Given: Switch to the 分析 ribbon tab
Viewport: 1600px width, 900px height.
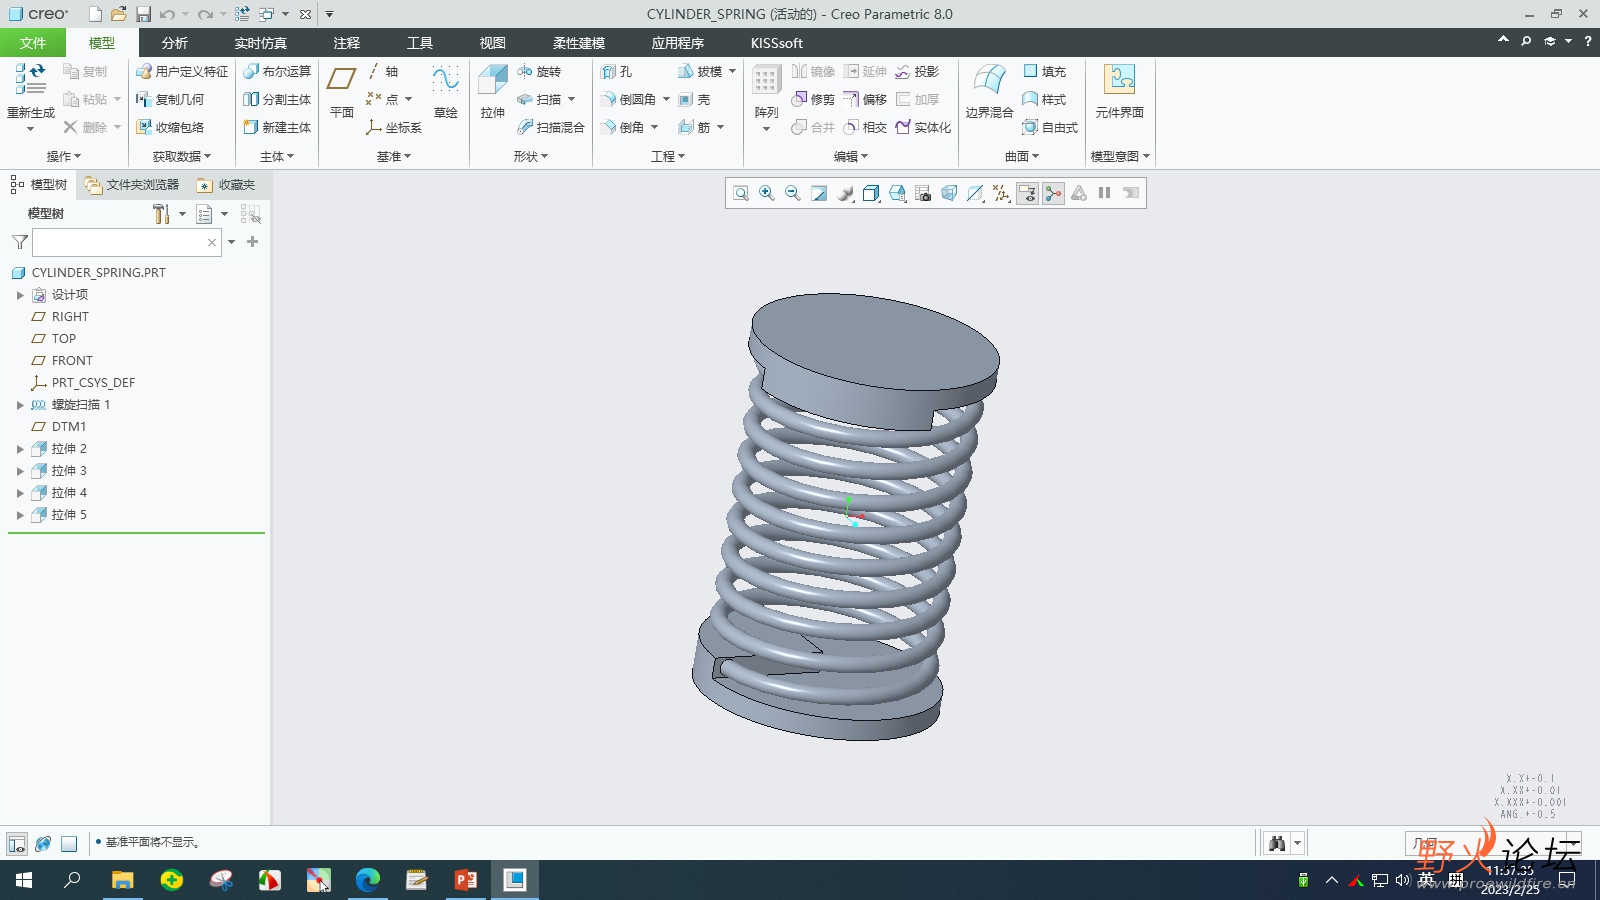Looking at the screenshot, I should [174, 43].
